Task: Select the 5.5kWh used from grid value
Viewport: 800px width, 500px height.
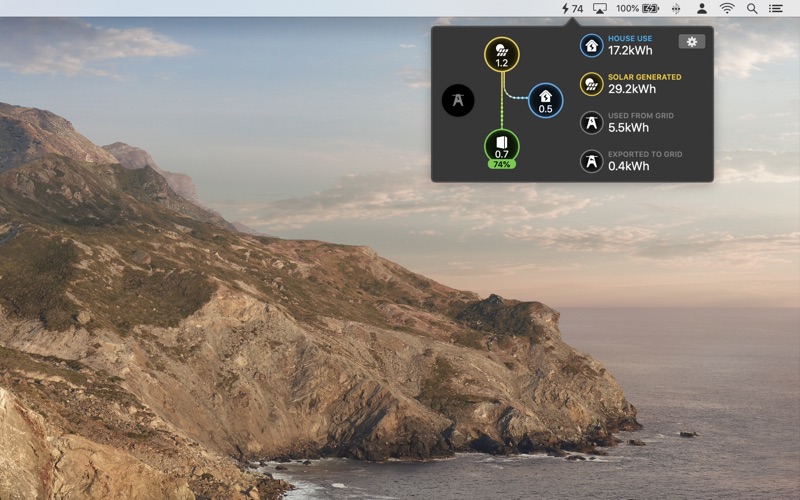Action: pos(628,128)
